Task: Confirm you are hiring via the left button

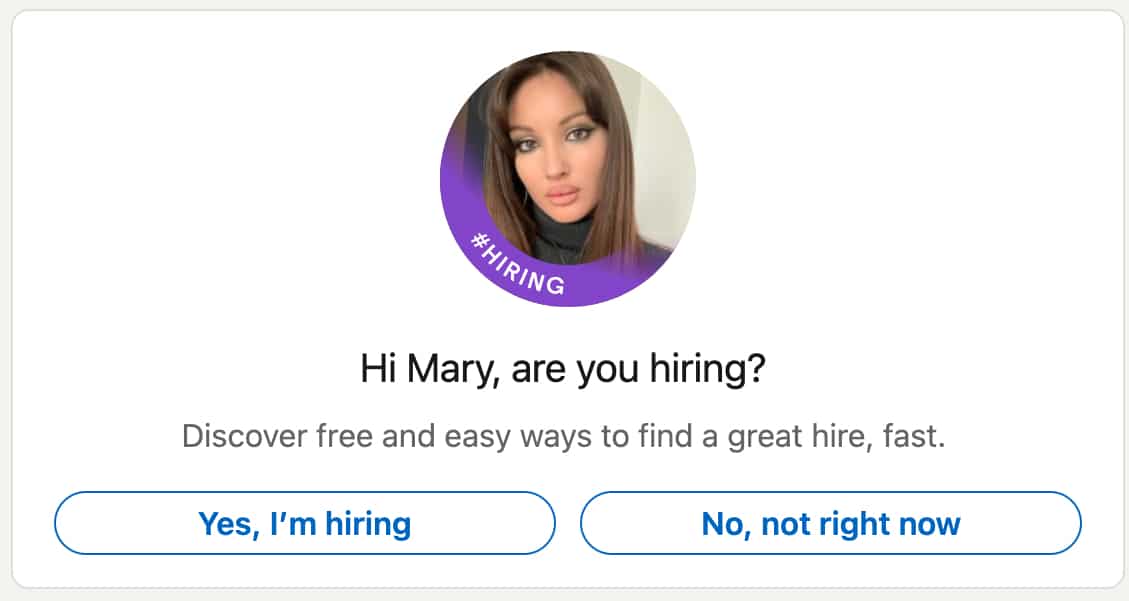Action: [305, 523]
